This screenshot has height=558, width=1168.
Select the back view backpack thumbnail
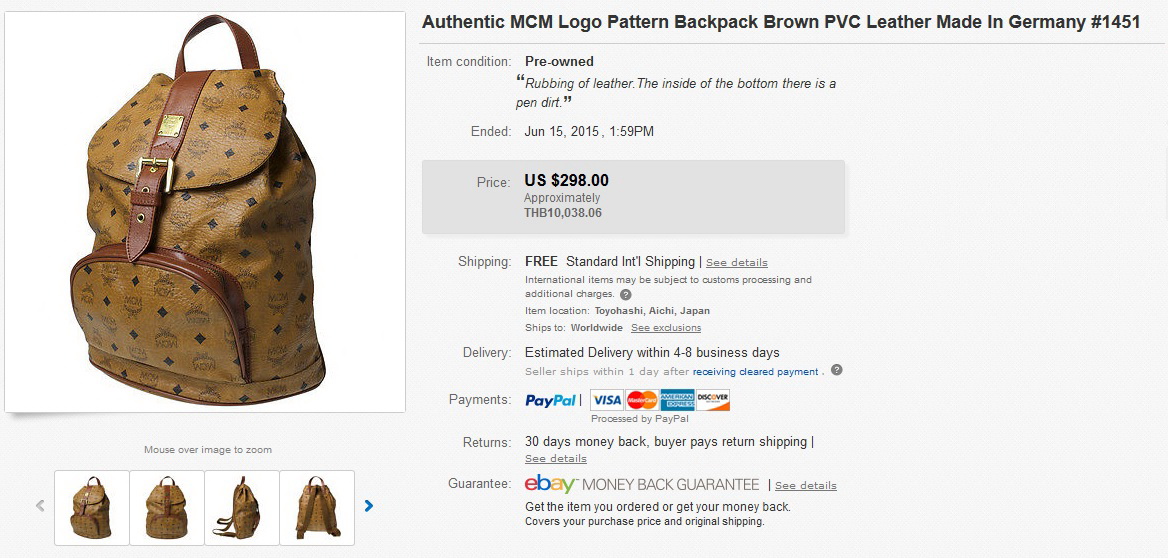tap(317, 507)
